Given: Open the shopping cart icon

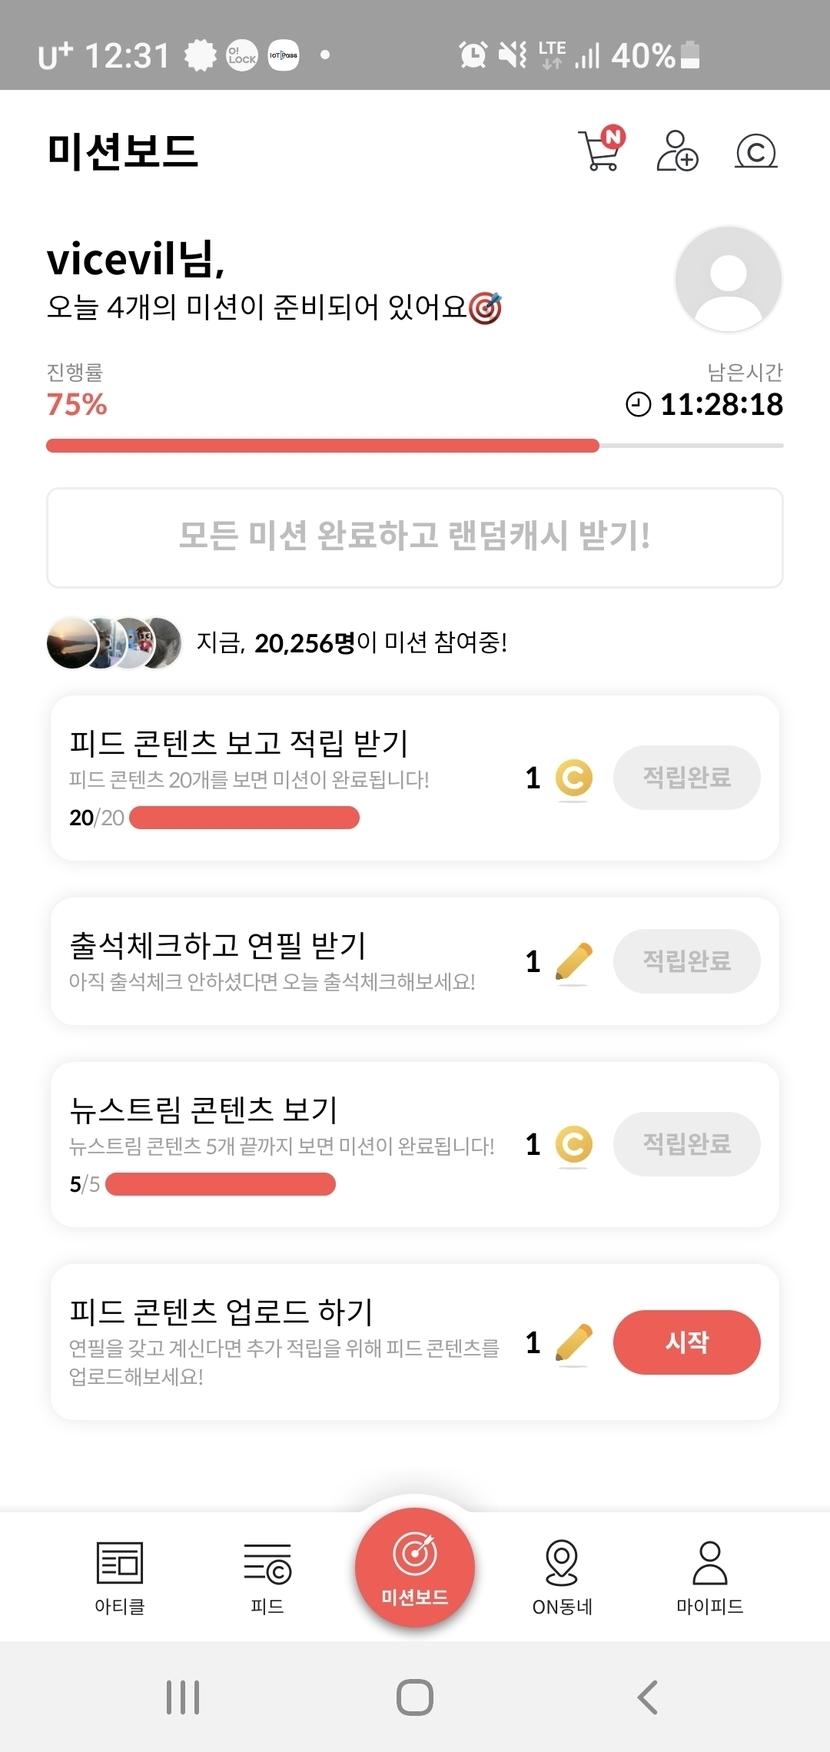Looking at the screenshot, I should pyautogui.click(x=600, y=151).
